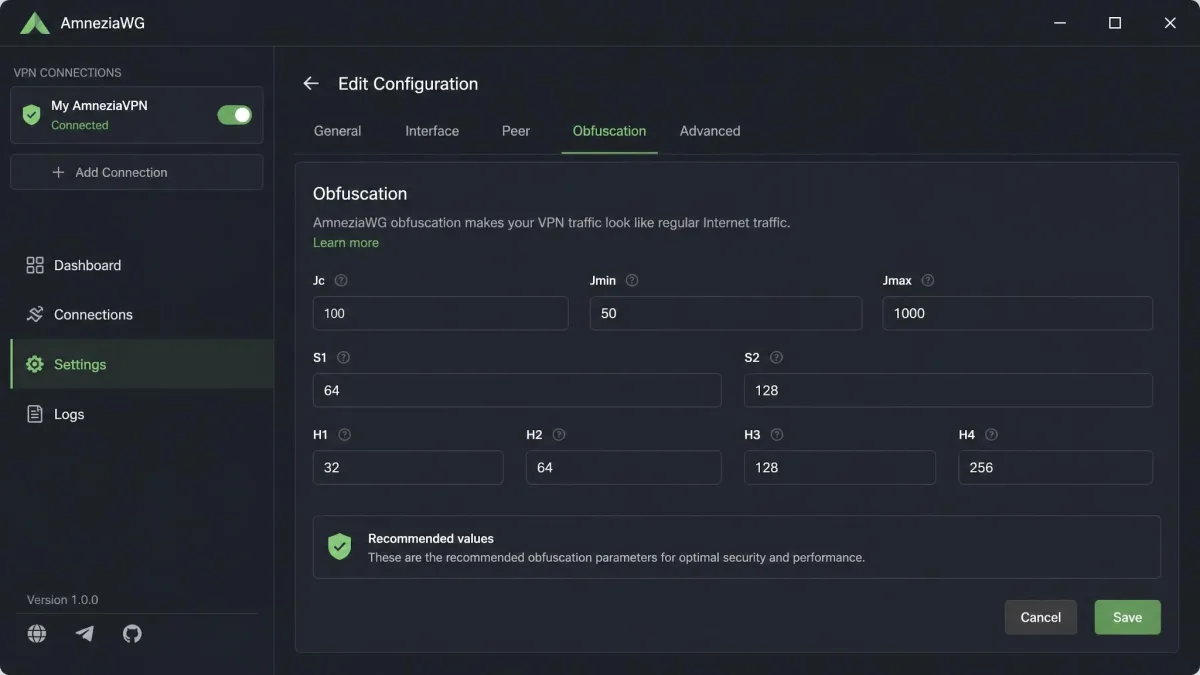Viewport: 1200px width, 675px height.
Task: Click the Dashboard grid icon
Action: pyautogui.click(x=35, y=265)
